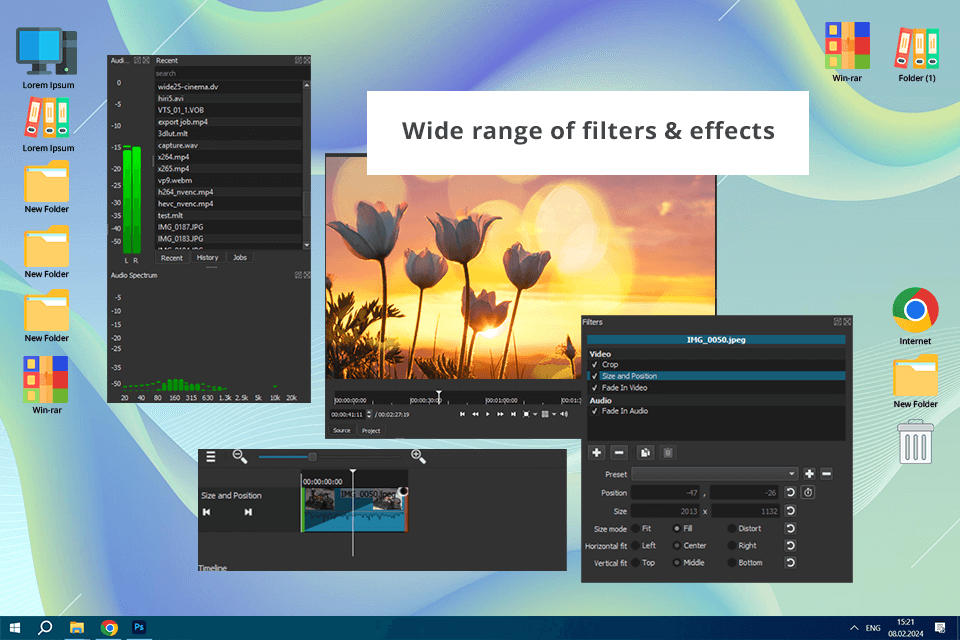The width and height of the screenshot is (960, 640).
Task: Choose Top vertical fit
Action: click(x=636, y=563)
